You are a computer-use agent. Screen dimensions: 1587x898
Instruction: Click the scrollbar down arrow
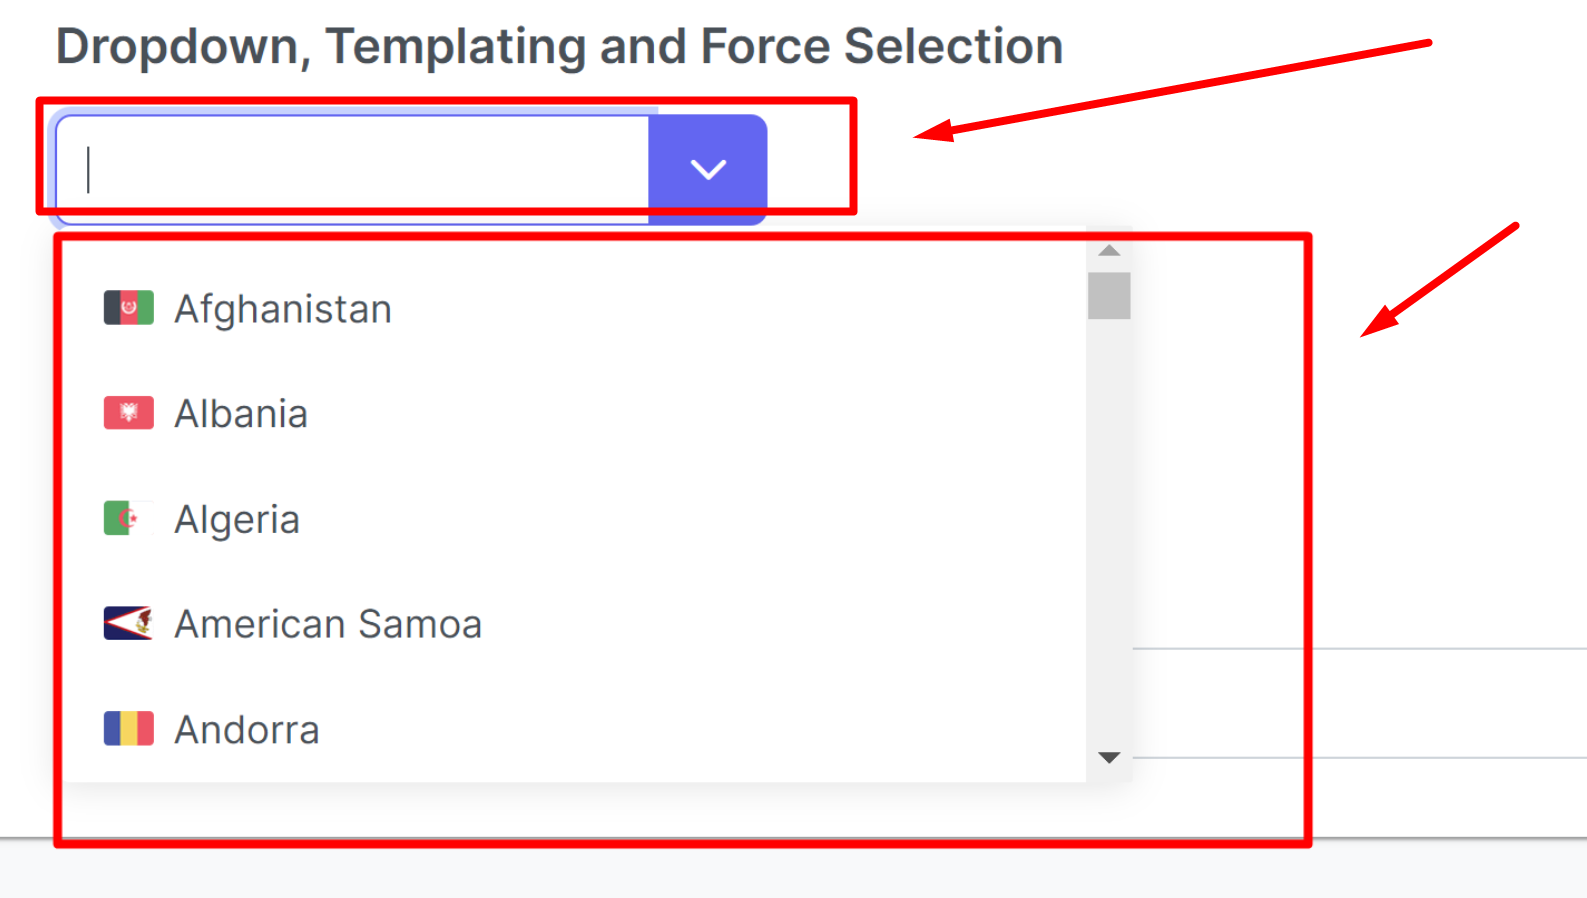[1108, 757]
